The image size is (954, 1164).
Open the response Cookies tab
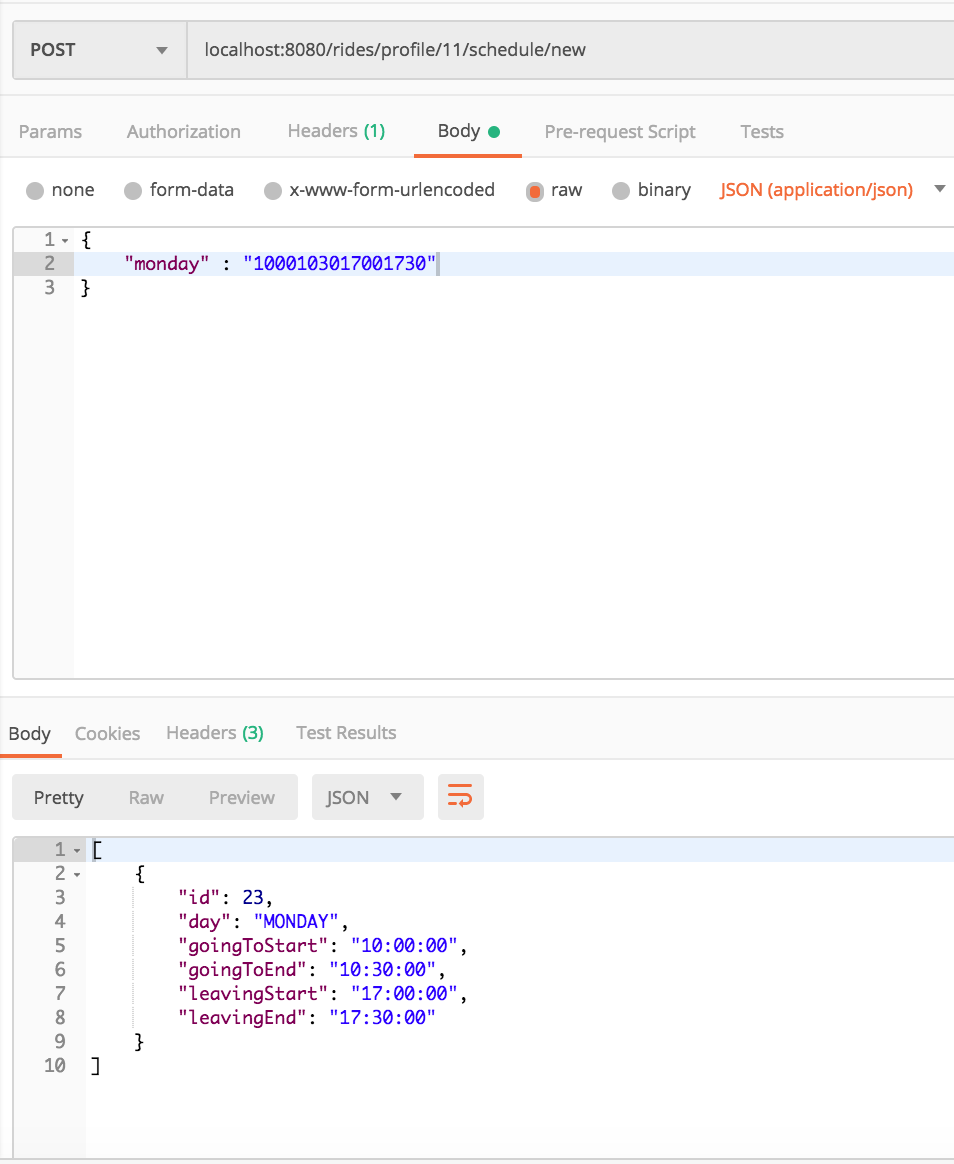point(108,733)
